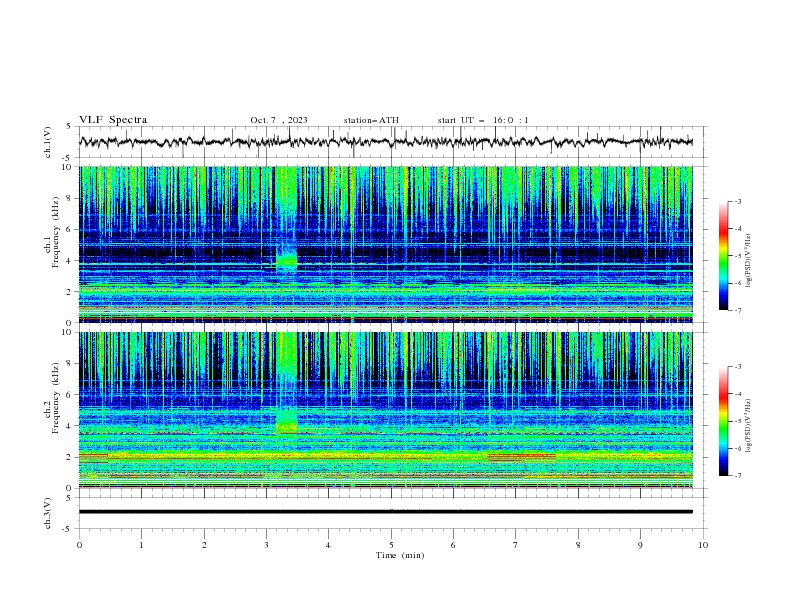
Task: Click the red 2 kHz band near 7 min in ch.2
Action: (522, 457)
